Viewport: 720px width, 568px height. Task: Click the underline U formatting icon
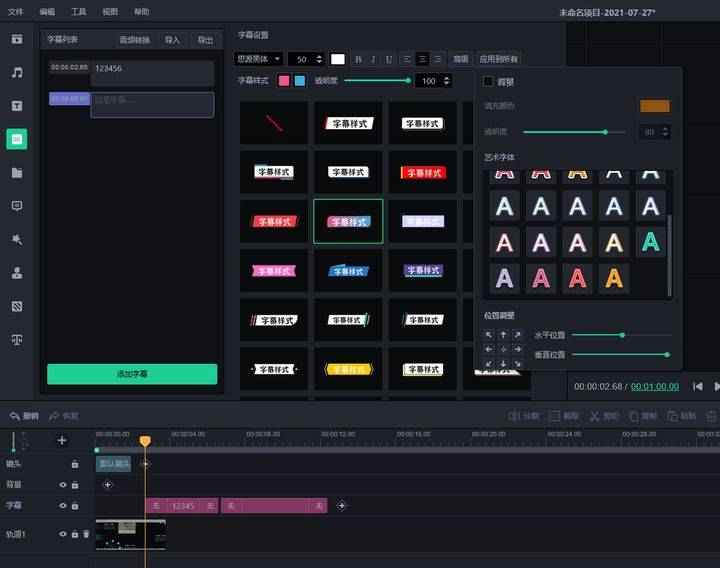tap(389, 59)
